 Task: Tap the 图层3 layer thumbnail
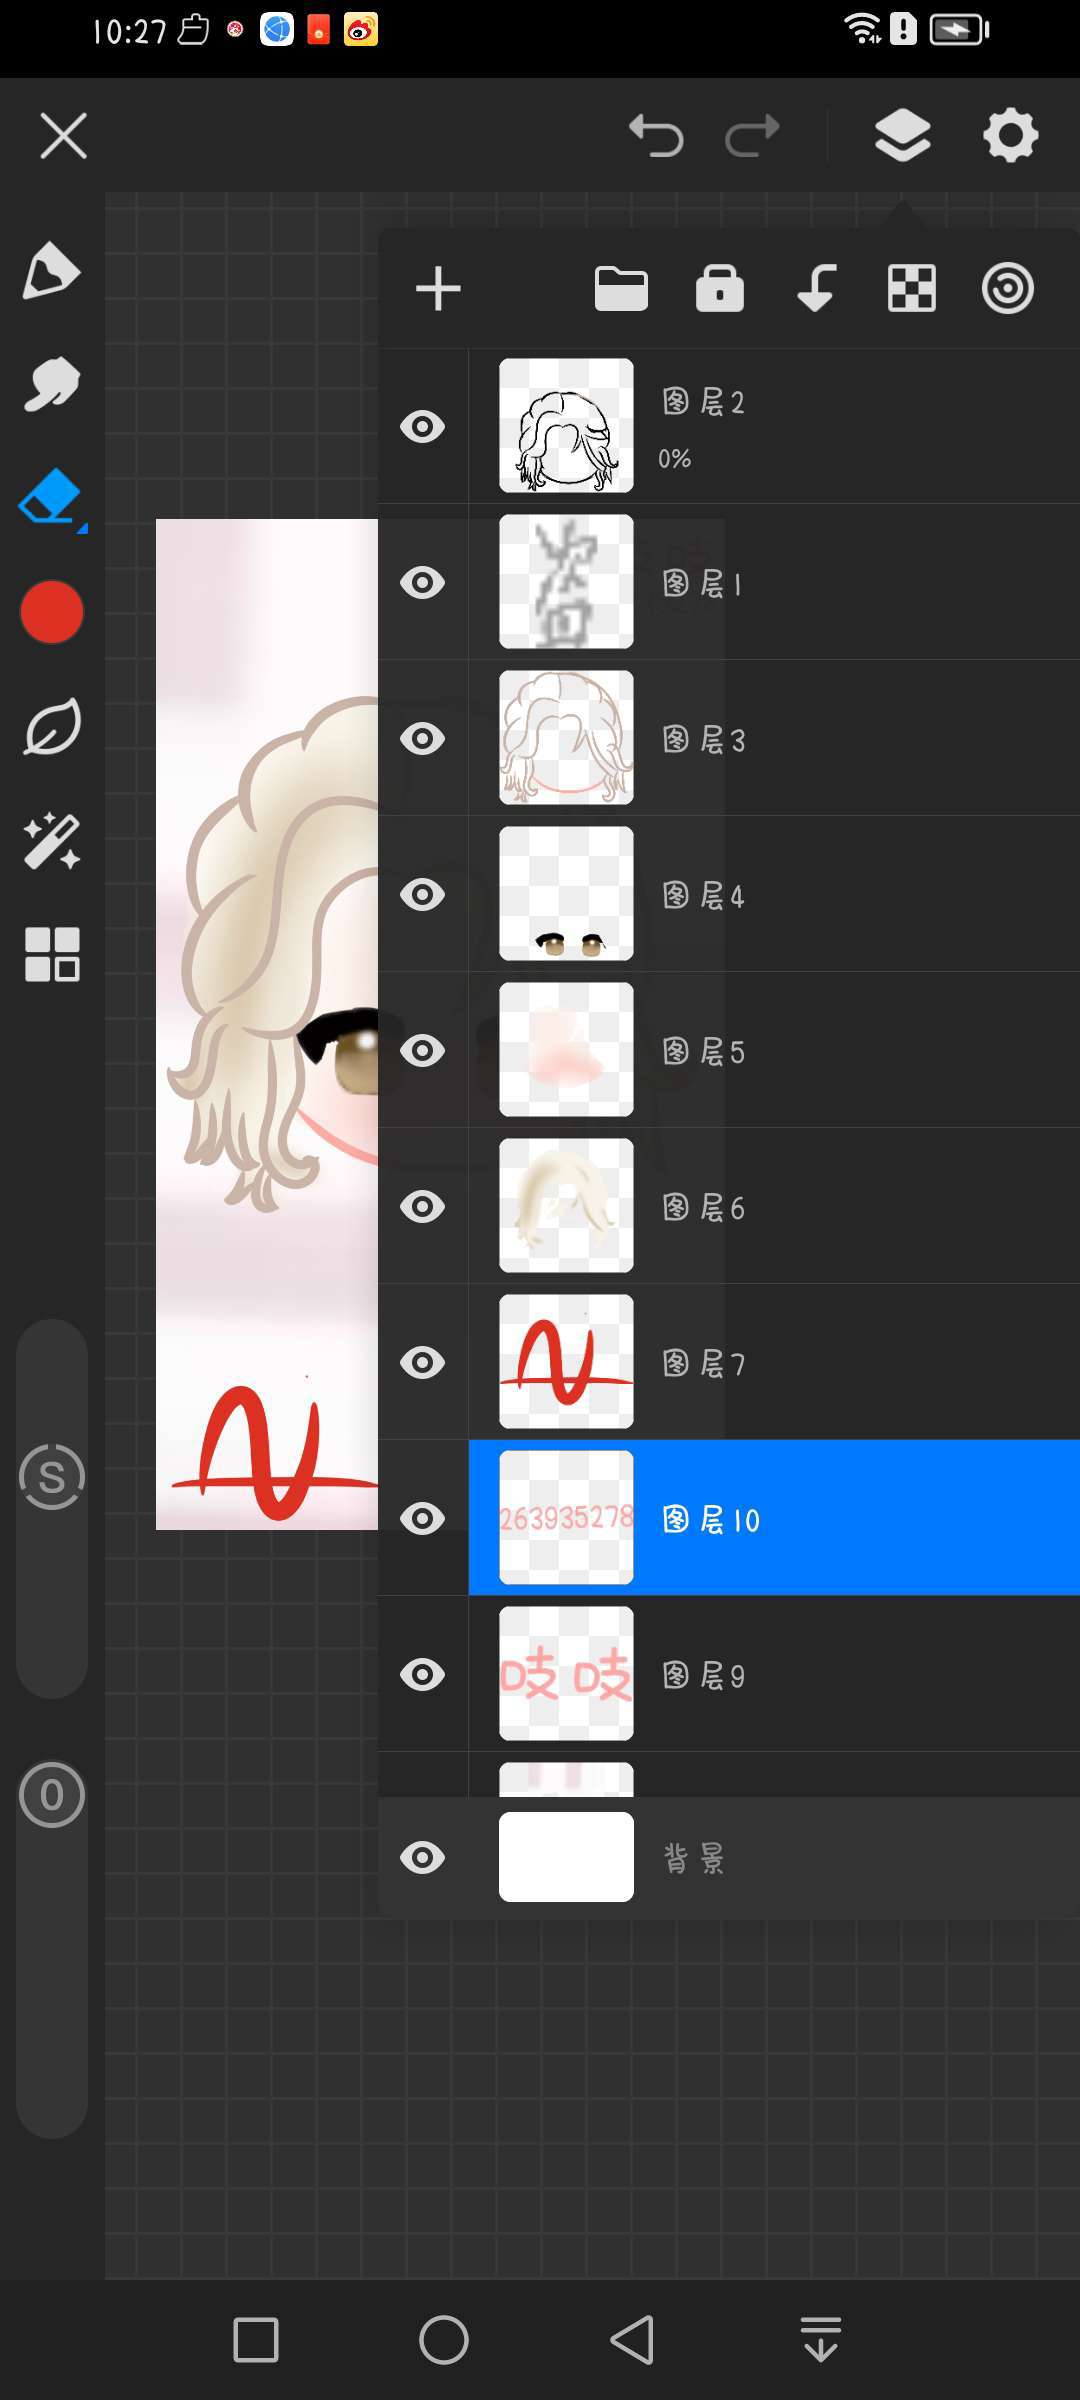(x=566, y=738)
